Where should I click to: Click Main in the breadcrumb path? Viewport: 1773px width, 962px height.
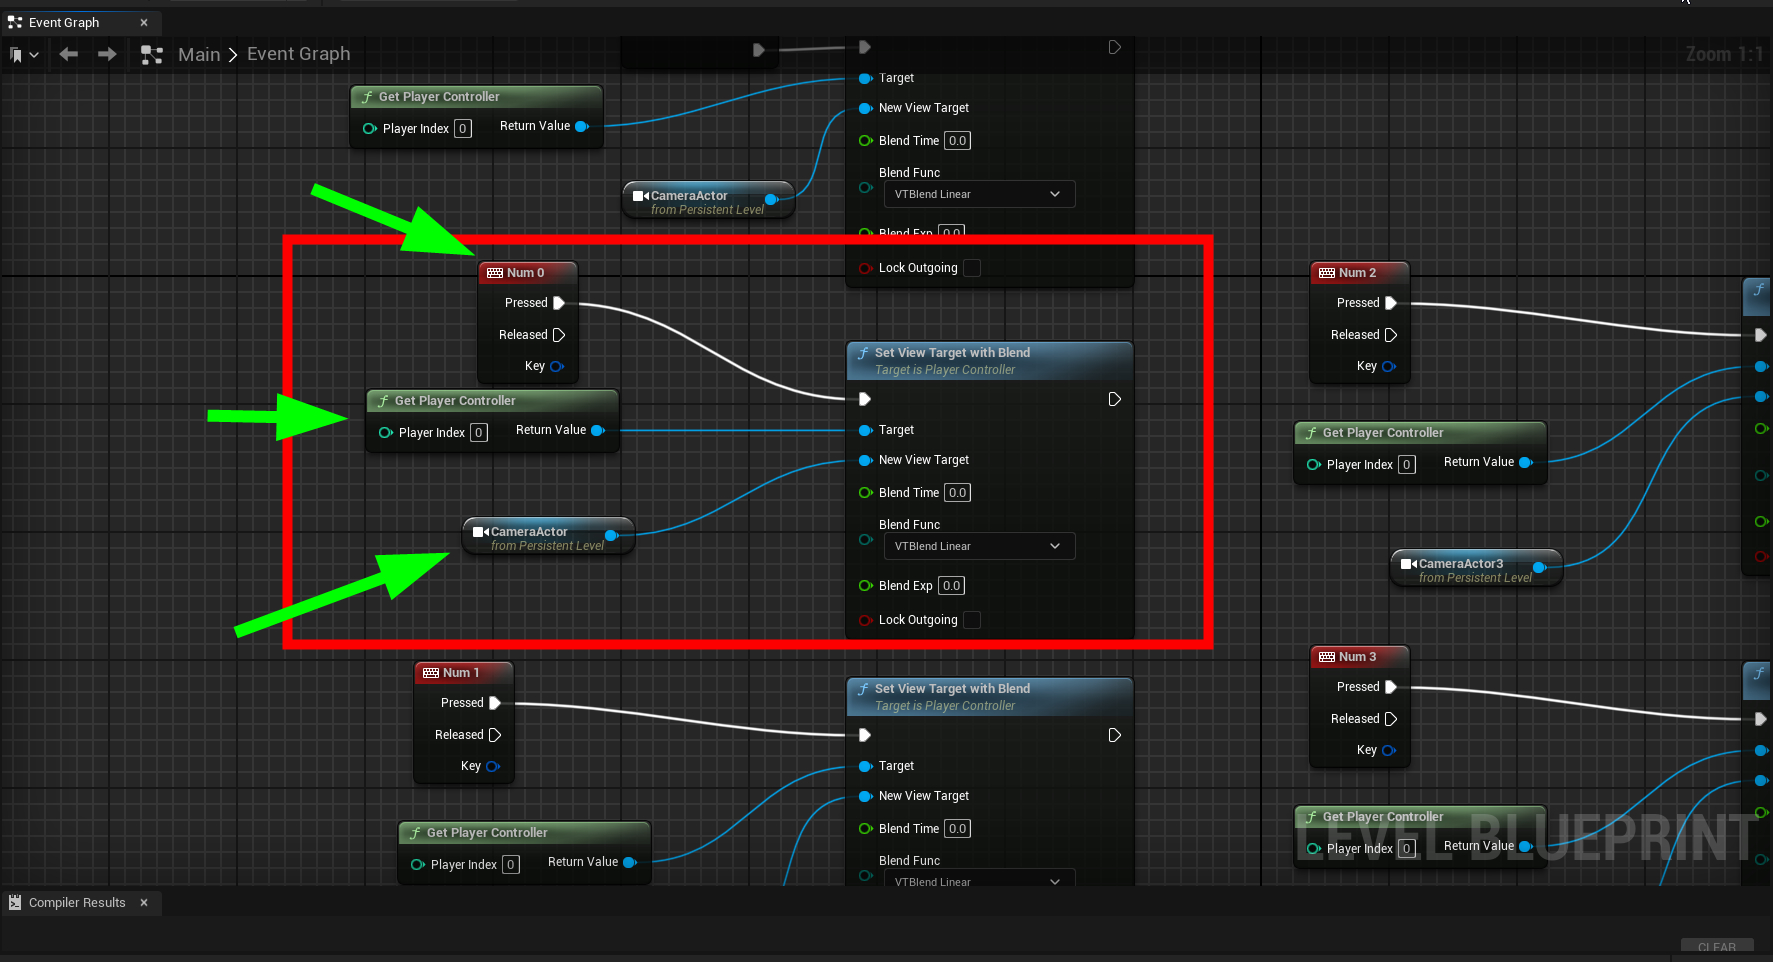coord(199,55)
